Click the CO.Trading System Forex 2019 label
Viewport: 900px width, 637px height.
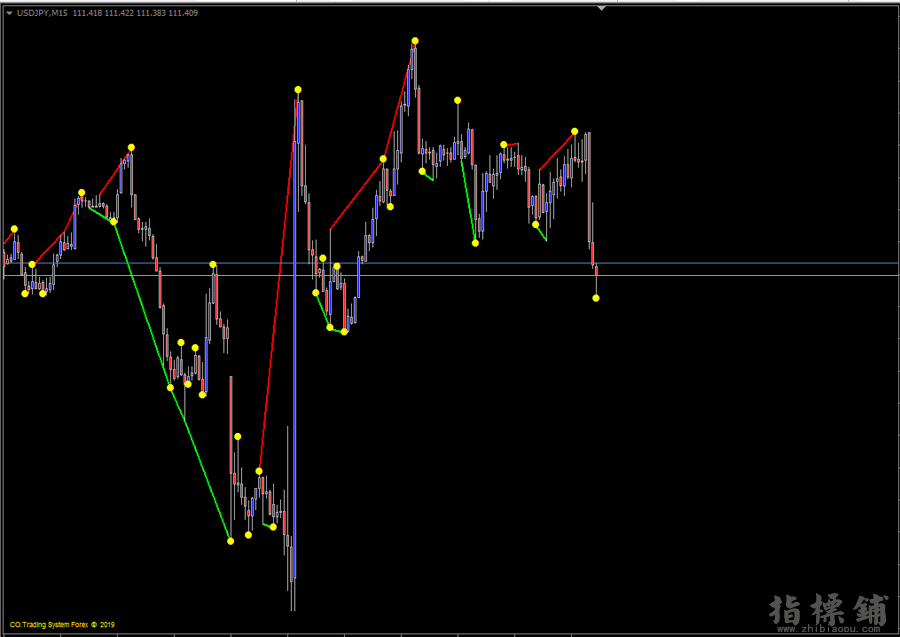62,624
